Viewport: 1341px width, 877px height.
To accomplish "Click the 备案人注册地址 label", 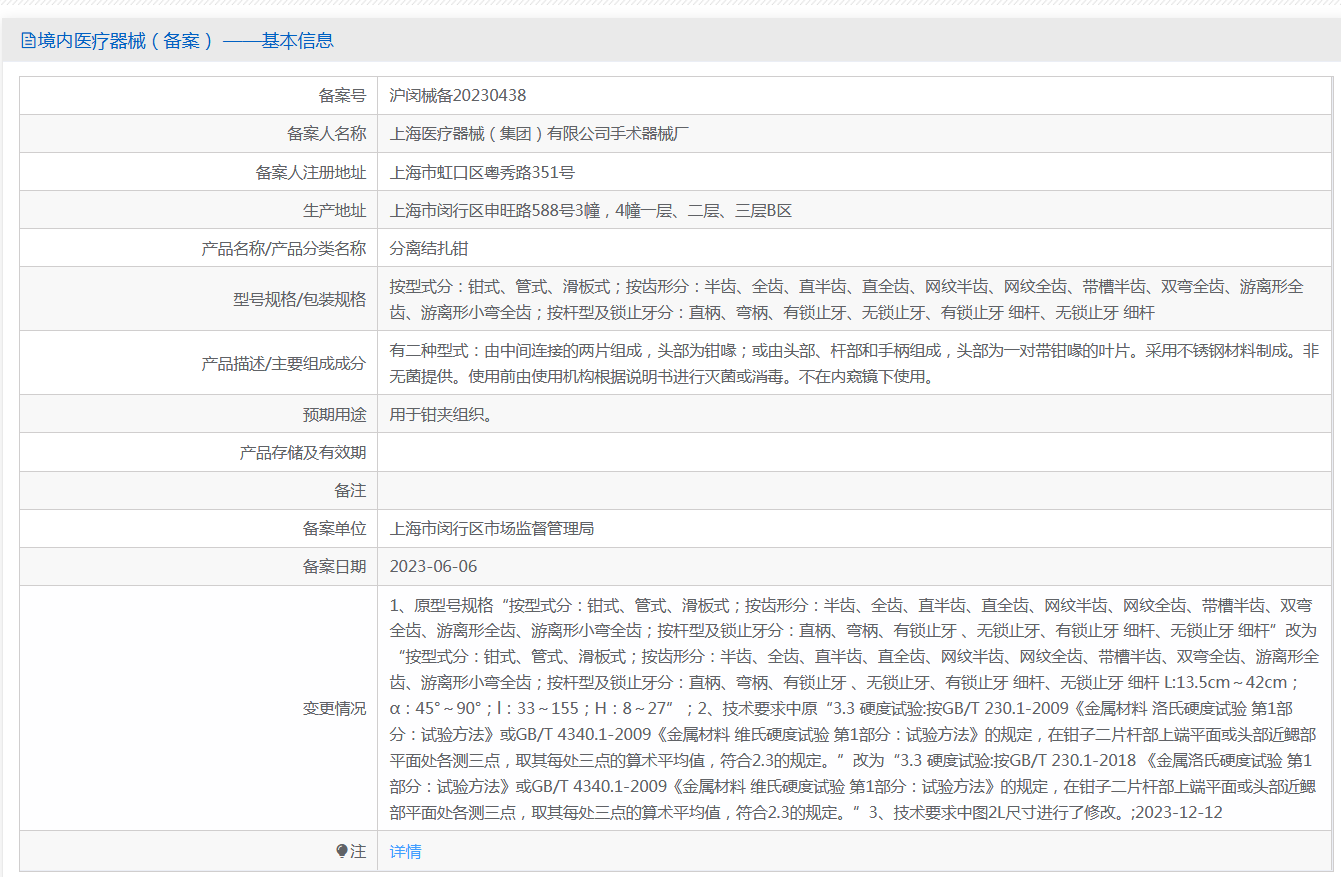I will (311, 172).
